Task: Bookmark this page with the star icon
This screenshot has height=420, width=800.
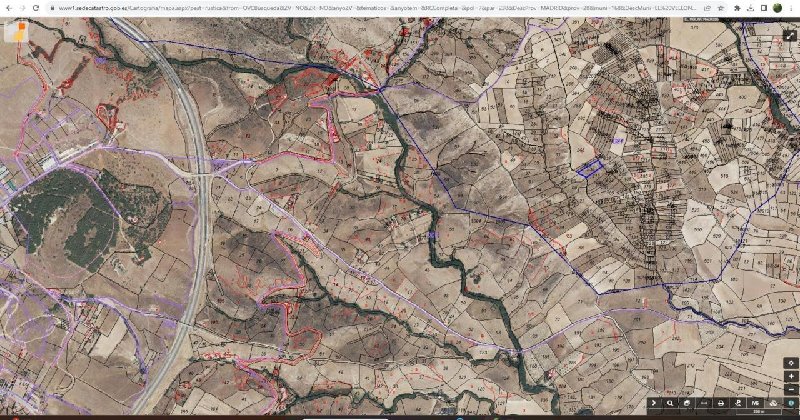Action: click(721, 8)
